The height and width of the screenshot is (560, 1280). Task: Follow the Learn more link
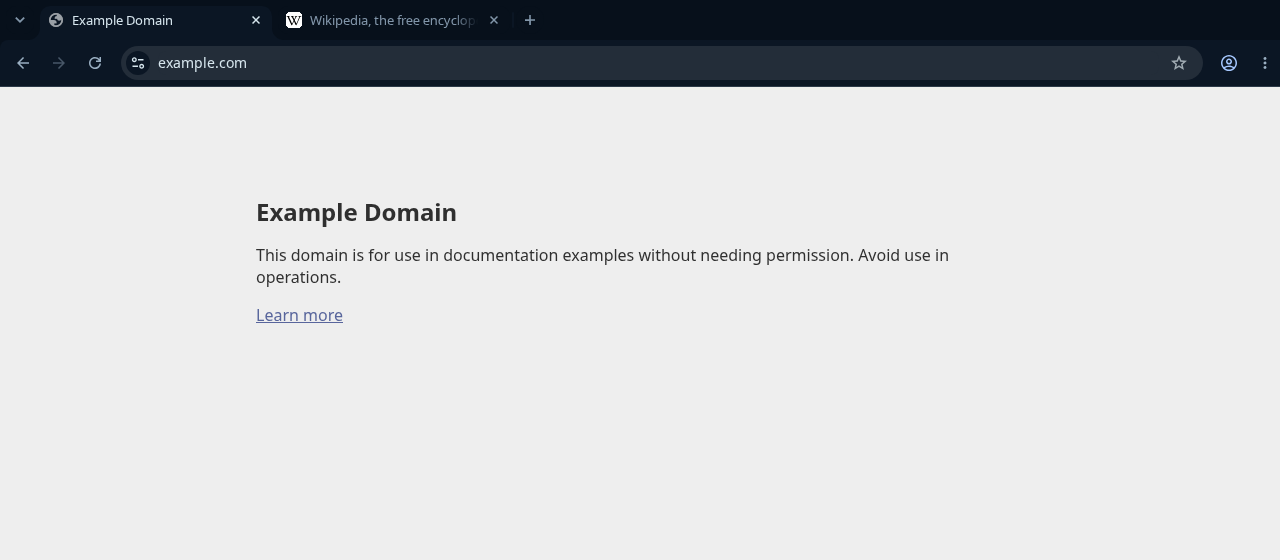click(x=299, y=315)
